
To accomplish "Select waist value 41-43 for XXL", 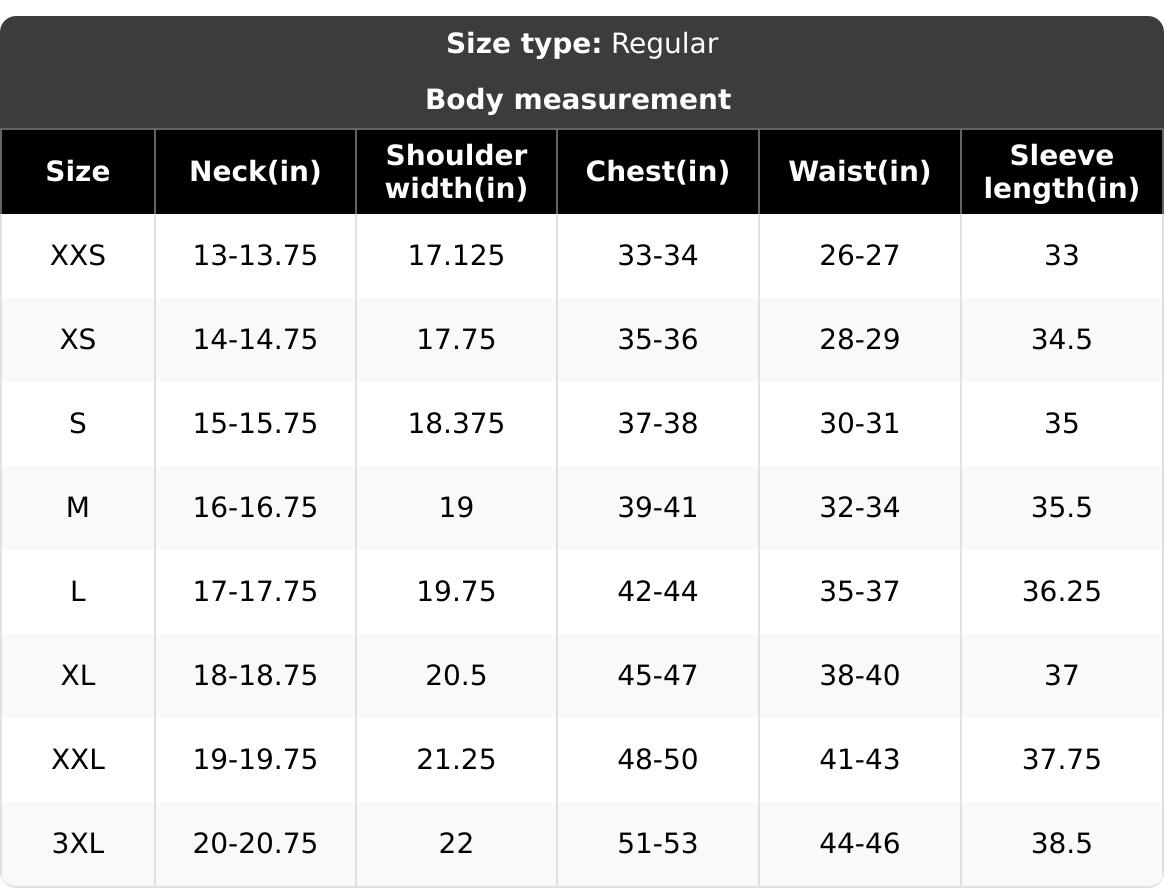I will 860,760.
